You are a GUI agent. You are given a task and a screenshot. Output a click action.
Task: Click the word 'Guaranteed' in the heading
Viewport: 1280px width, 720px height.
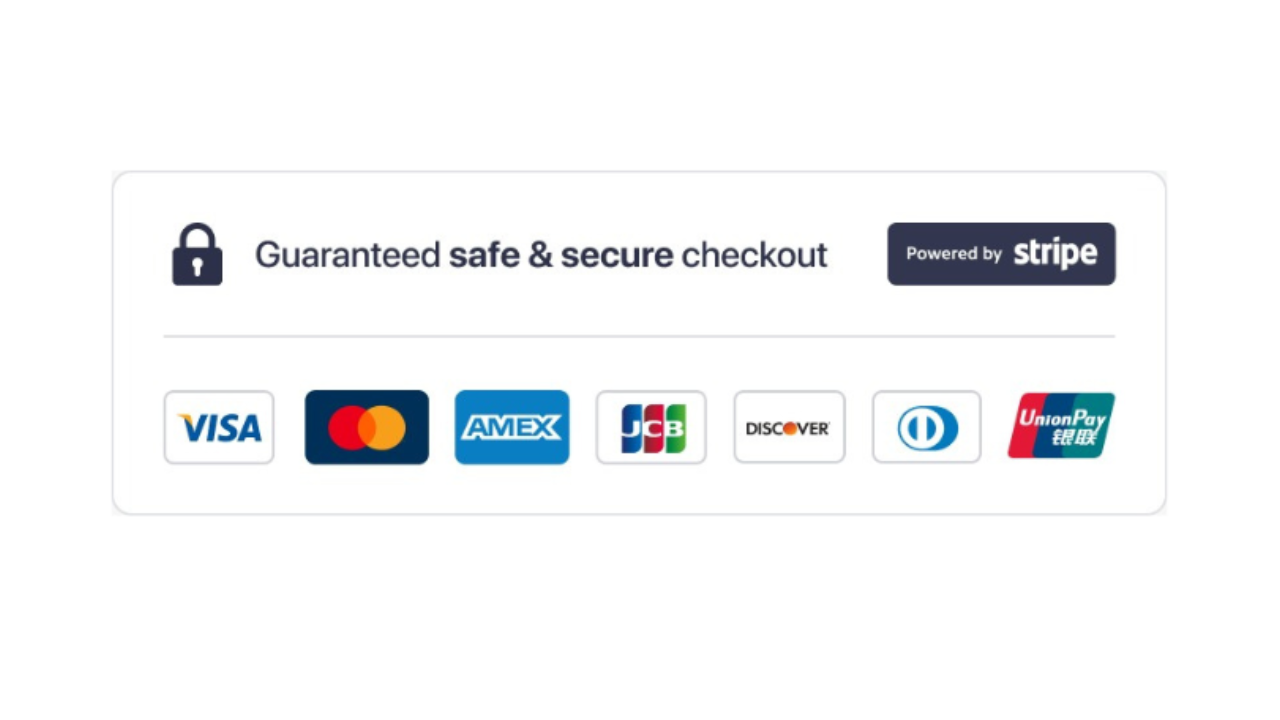pos(347,255)
